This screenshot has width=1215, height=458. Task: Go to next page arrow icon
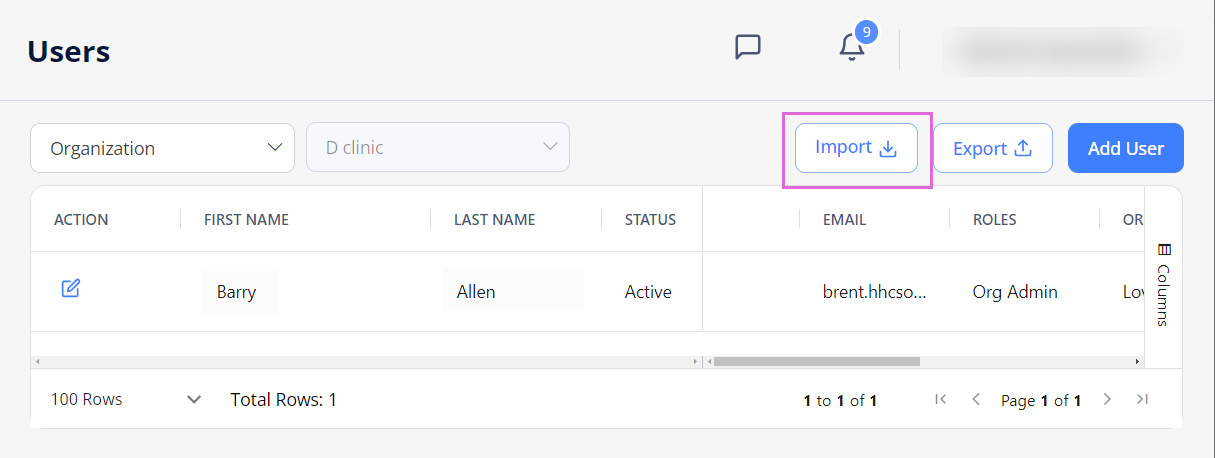[1107, 399]
